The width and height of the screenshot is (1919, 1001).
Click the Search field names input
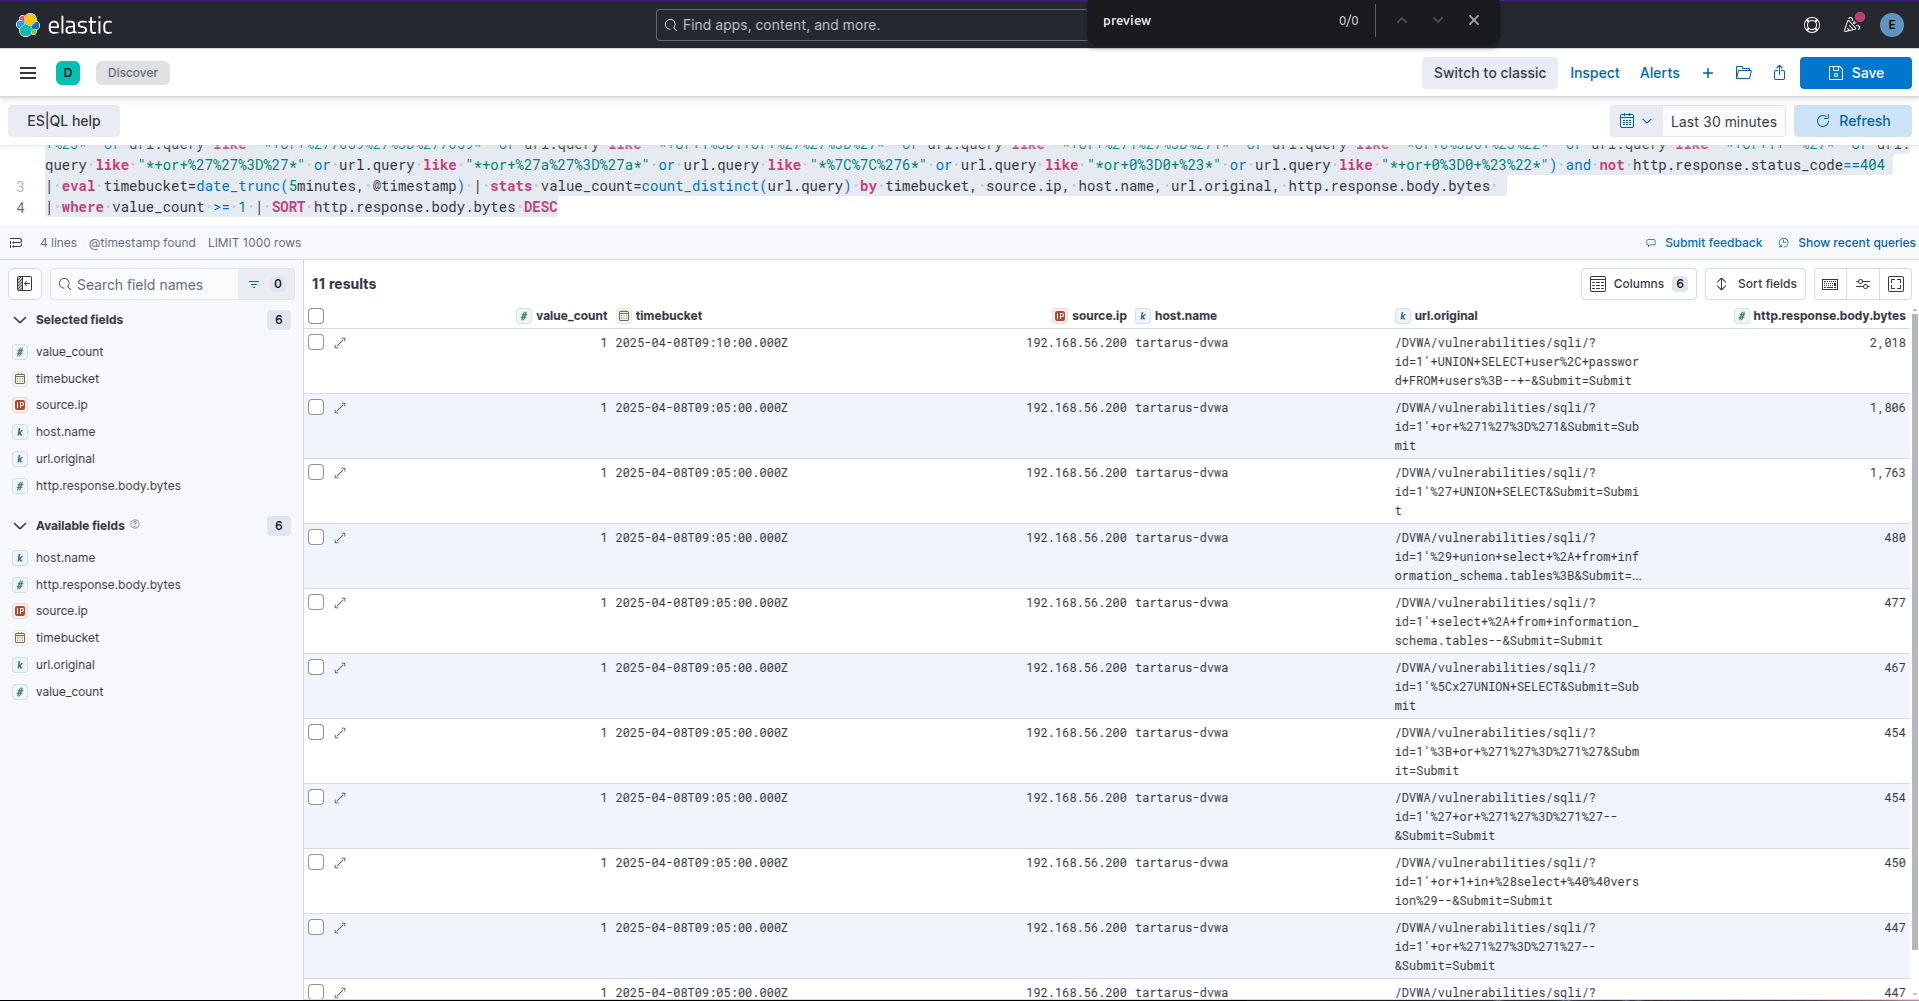[150, 285]
